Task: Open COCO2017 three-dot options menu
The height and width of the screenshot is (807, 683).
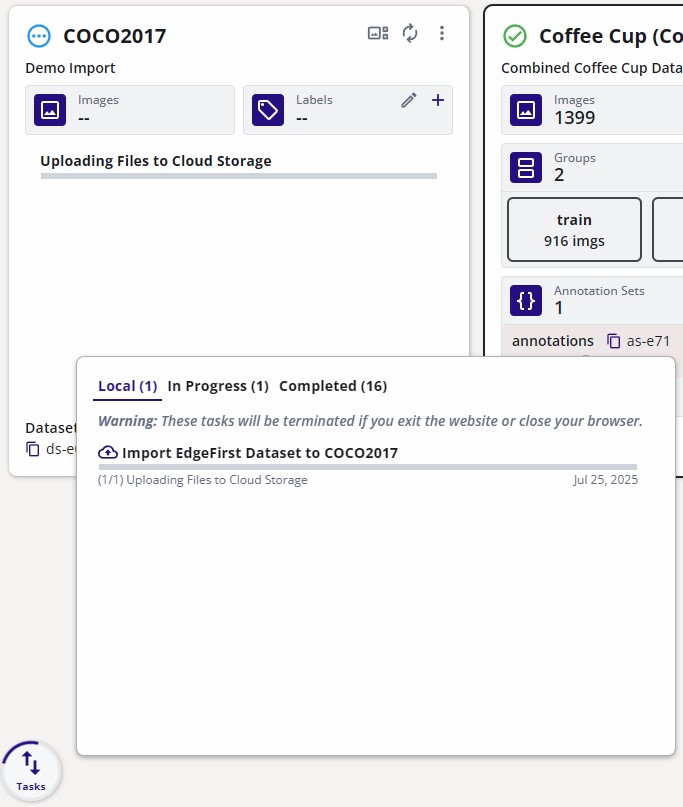Action: point(442,34)
